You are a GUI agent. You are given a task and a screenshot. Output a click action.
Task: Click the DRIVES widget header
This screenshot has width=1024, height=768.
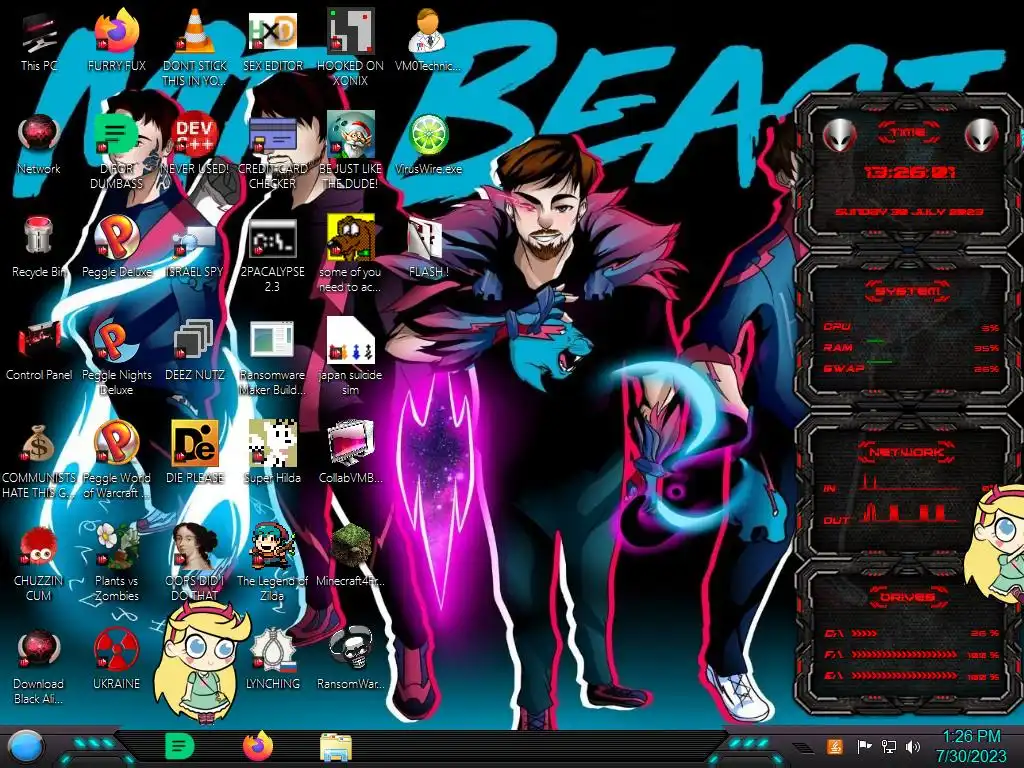point(908,597)
